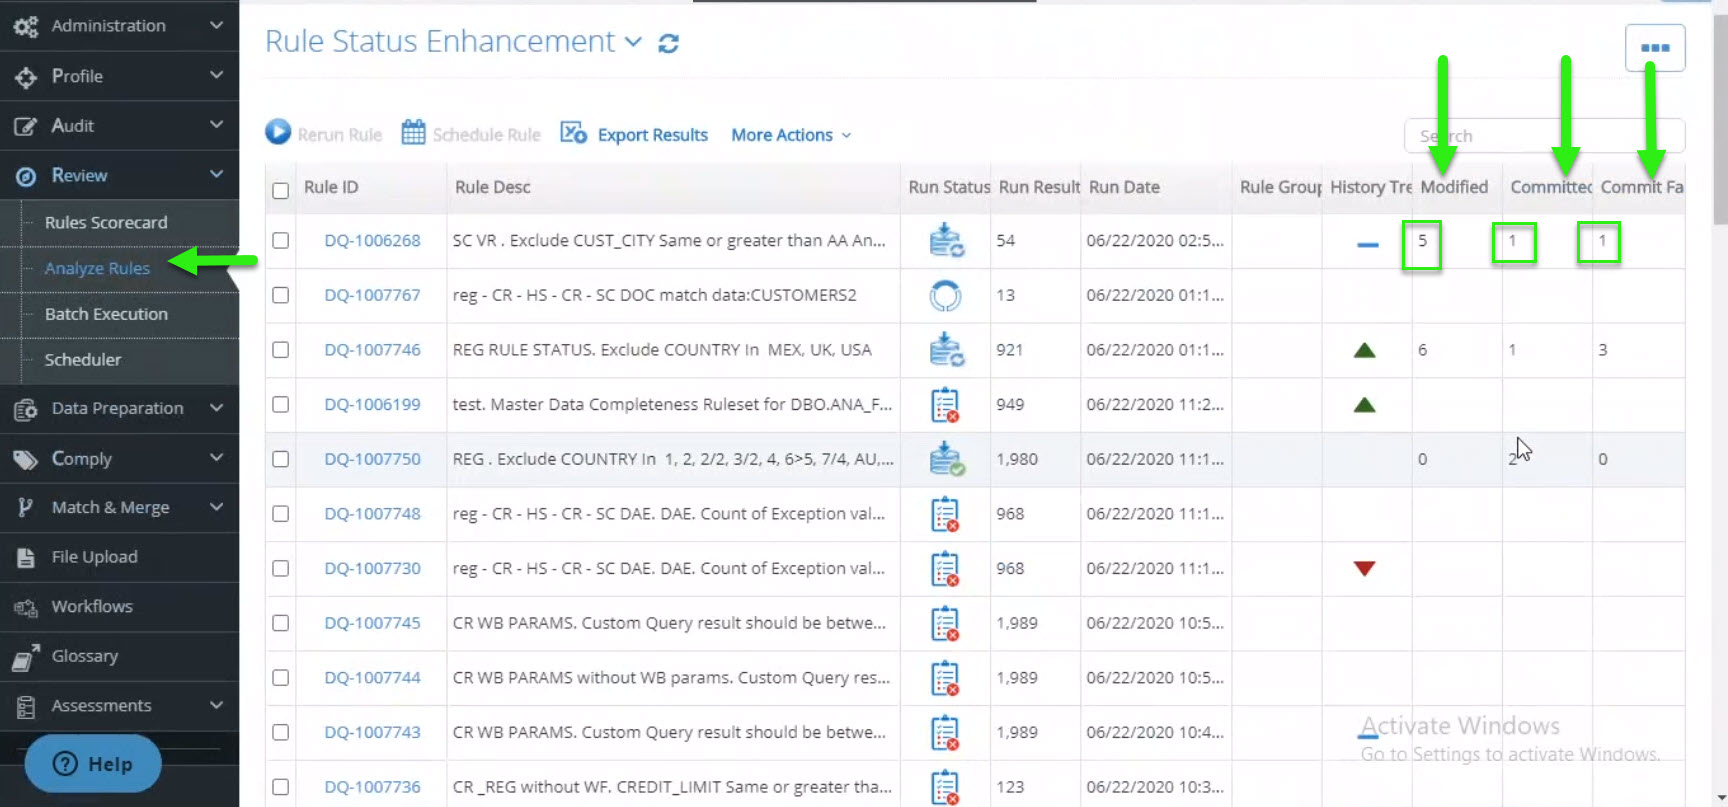Check the box for rule DQ-1007746
The width and height of the screenshot is (1728, 807).
pyautogui.click(x=281, y=350)
